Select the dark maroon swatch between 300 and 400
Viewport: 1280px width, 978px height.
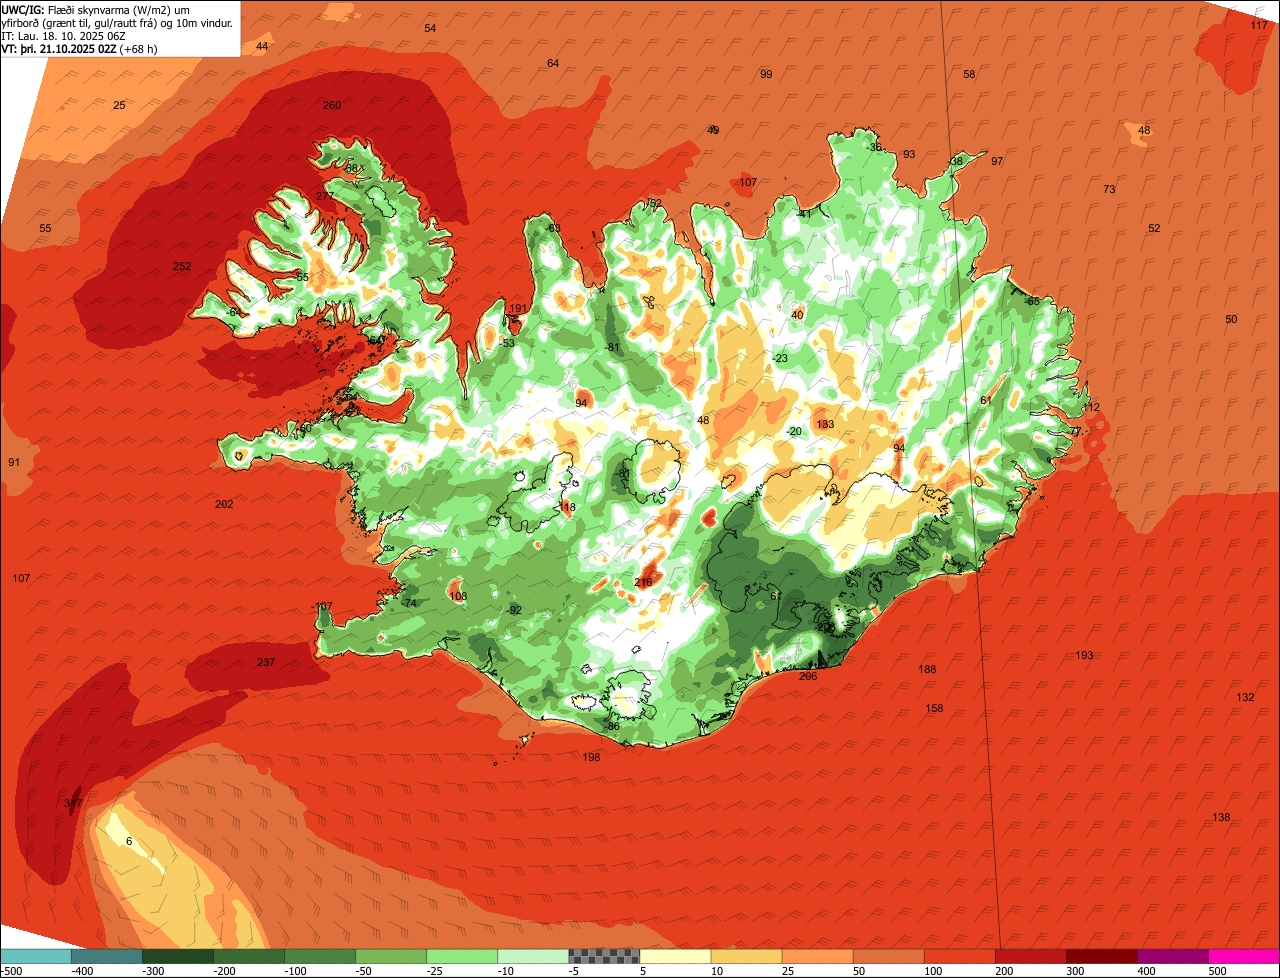pos(1101,956)
